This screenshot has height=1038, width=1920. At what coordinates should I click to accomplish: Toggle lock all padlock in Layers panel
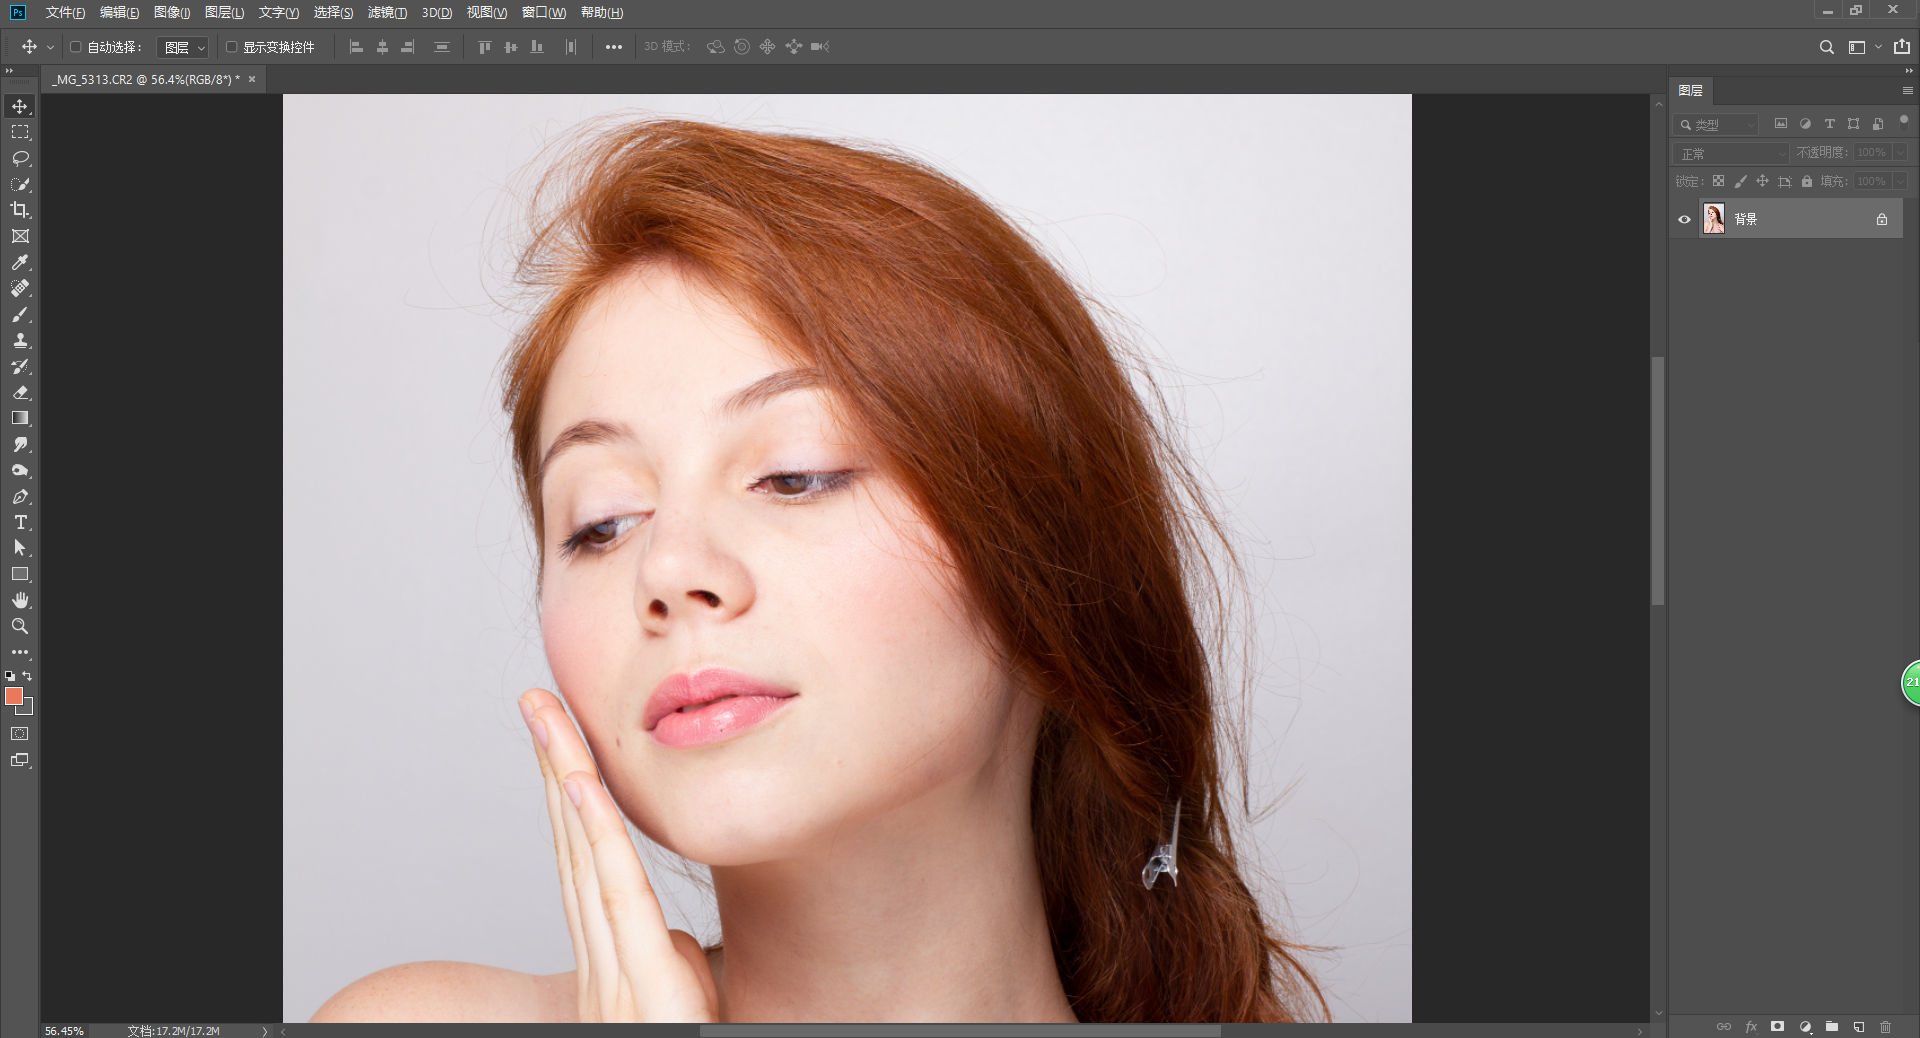point(1806,181)
